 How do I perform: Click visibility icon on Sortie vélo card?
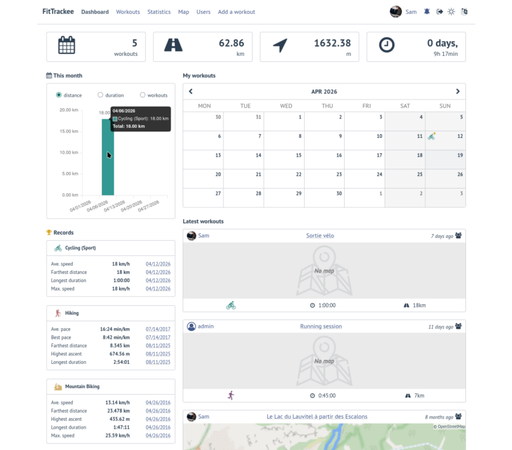(459, 236)
